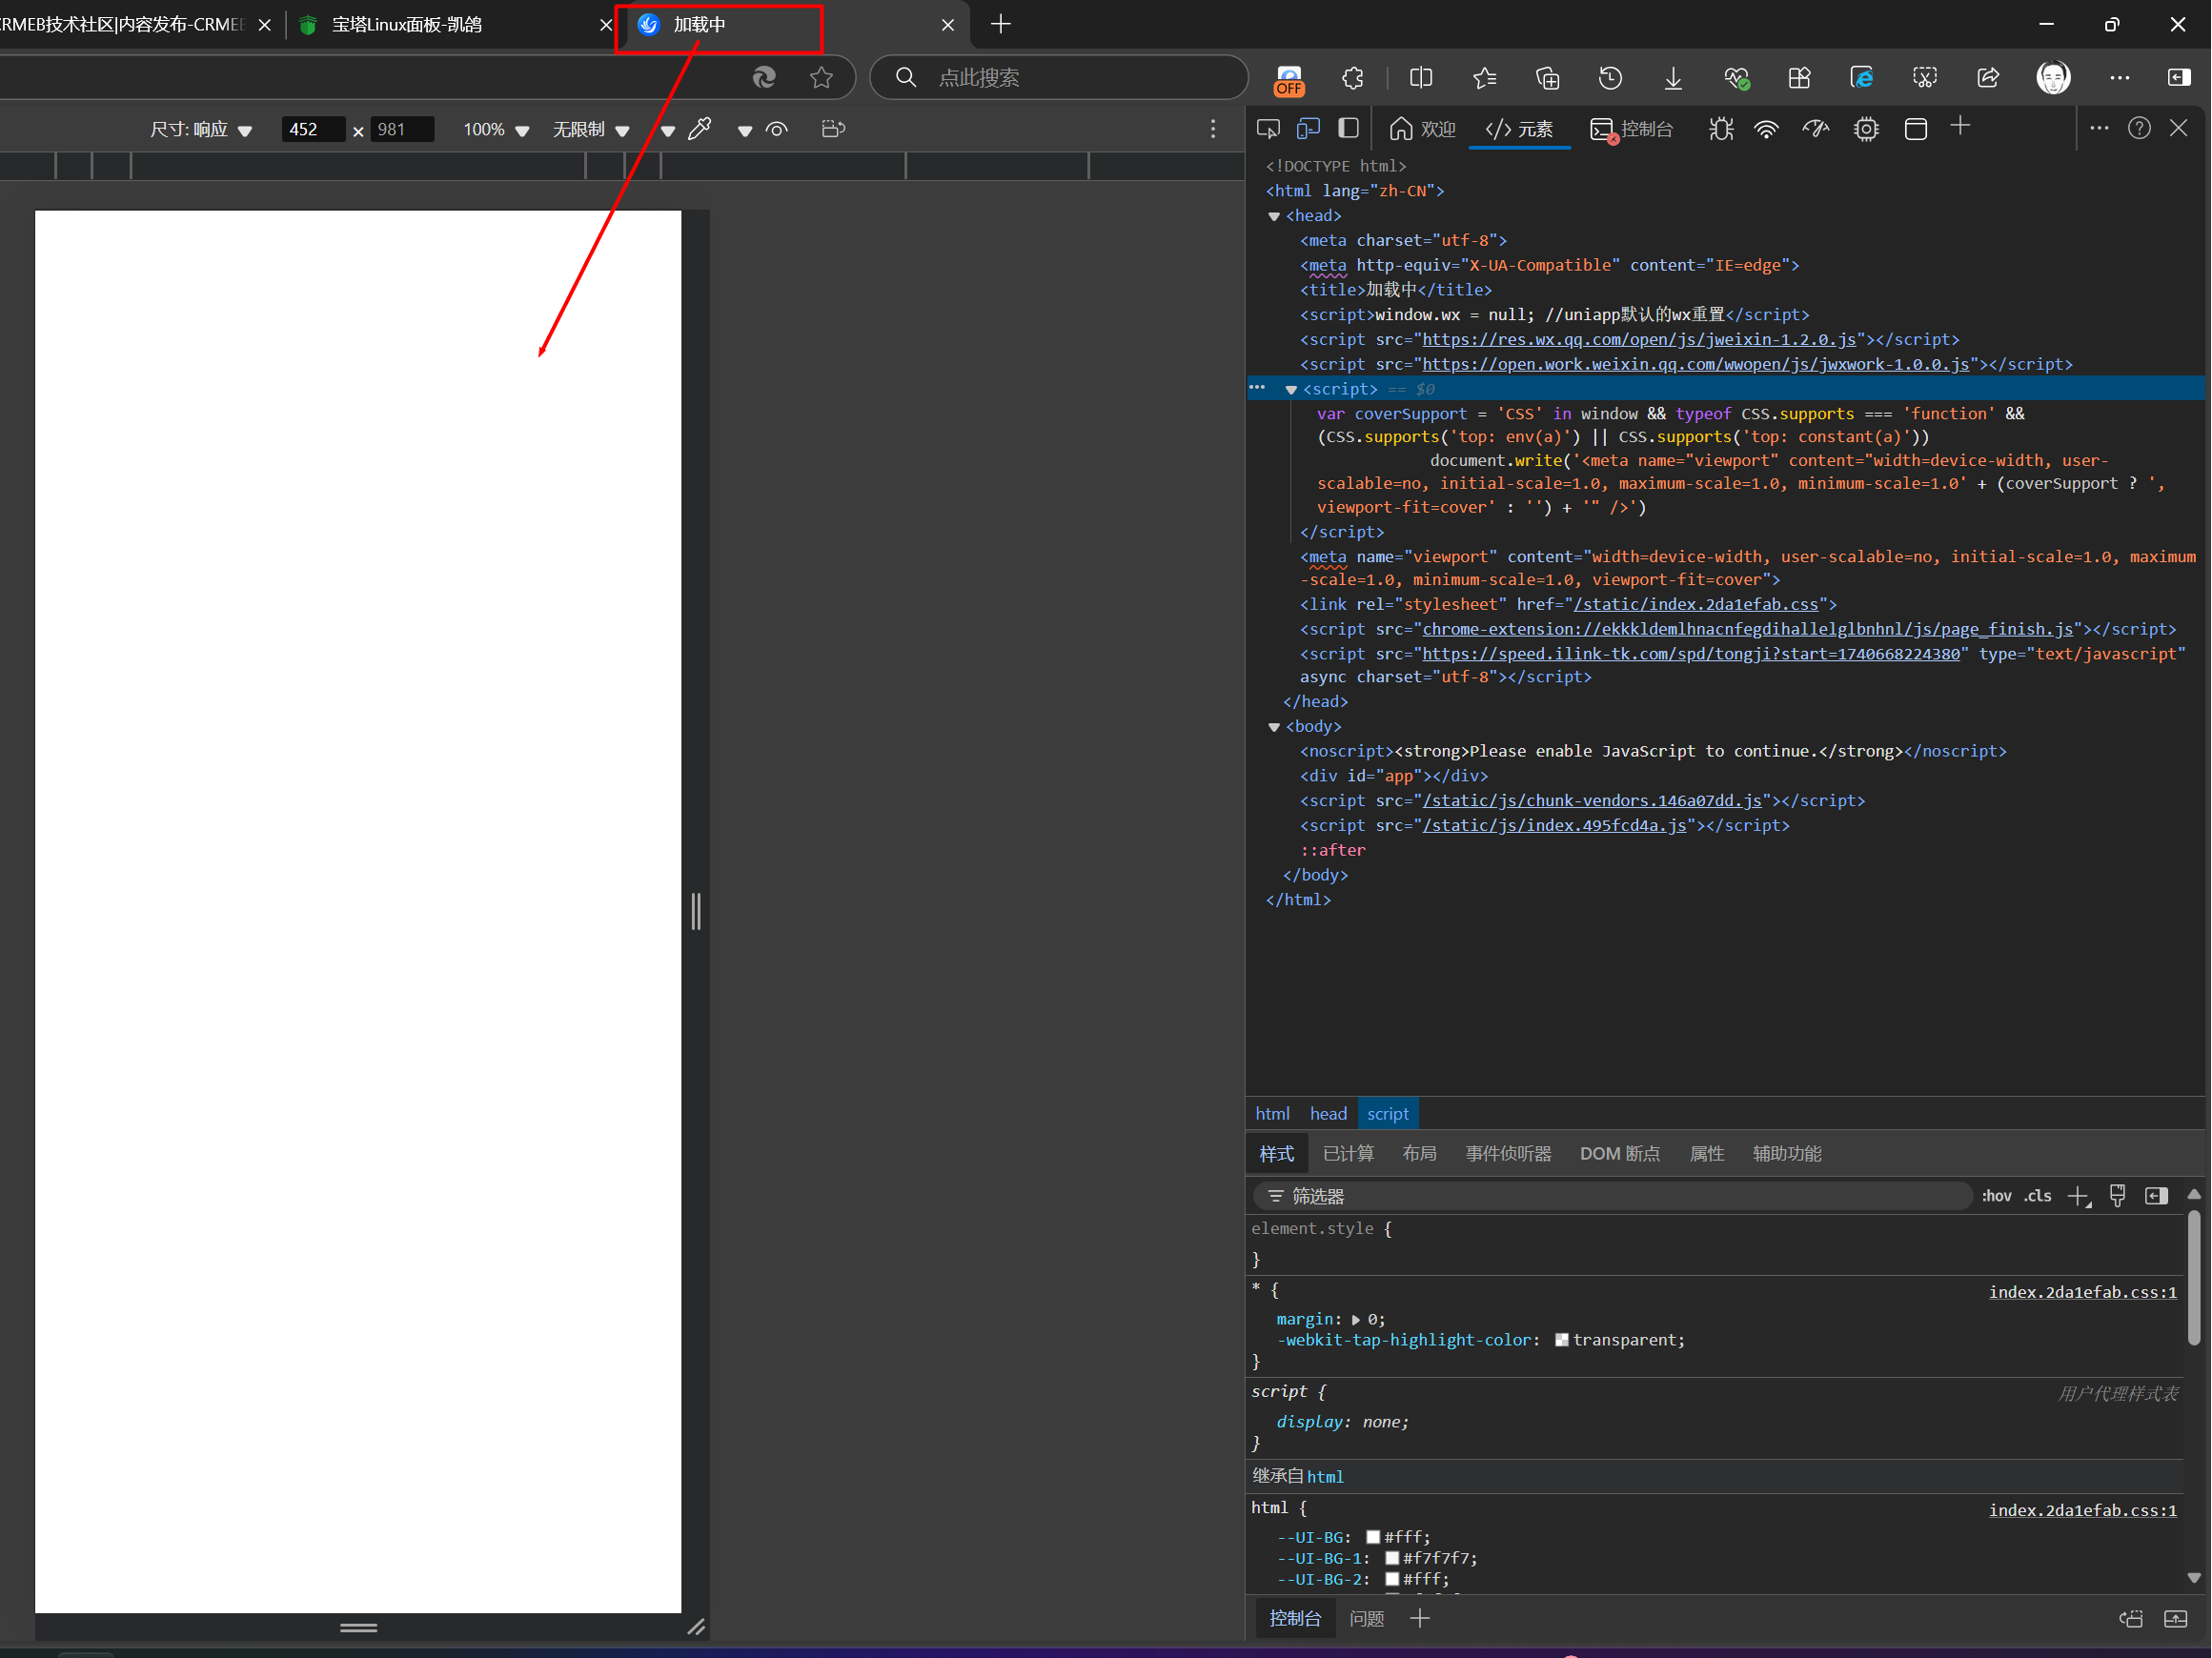Toggle the computed styles sidebar pane
Screen dimensions: 2212x1658
pos(2156,1196)
